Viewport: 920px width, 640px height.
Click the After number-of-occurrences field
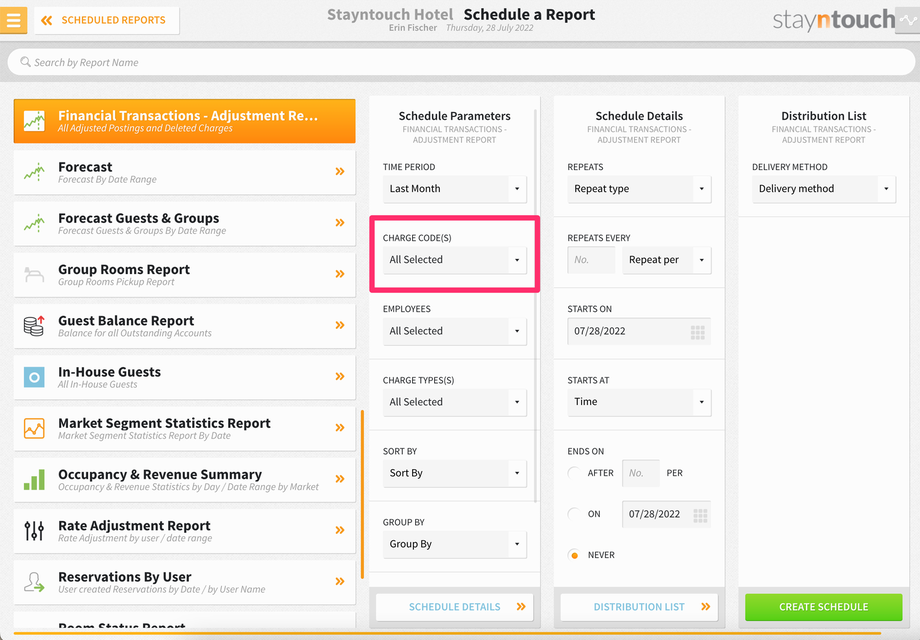[x=641, y=473]
